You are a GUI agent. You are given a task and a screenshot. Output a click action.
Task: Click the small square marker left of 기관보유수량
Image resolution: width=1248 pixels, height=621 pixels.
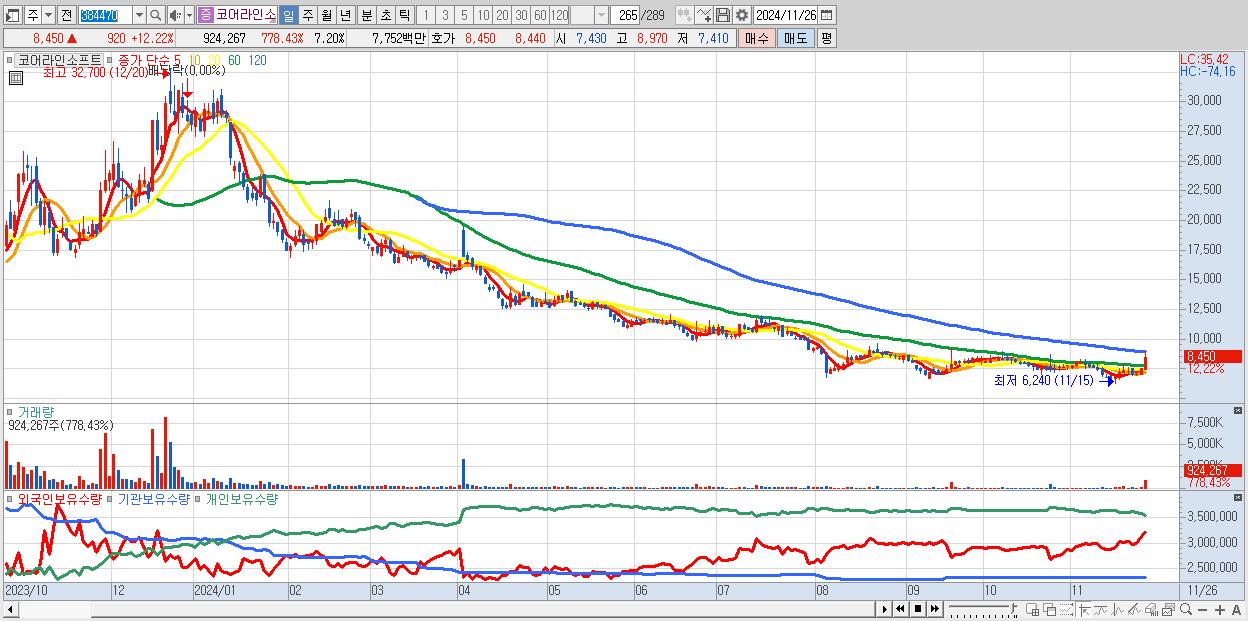pyautogui.click(x=112, y=498)
